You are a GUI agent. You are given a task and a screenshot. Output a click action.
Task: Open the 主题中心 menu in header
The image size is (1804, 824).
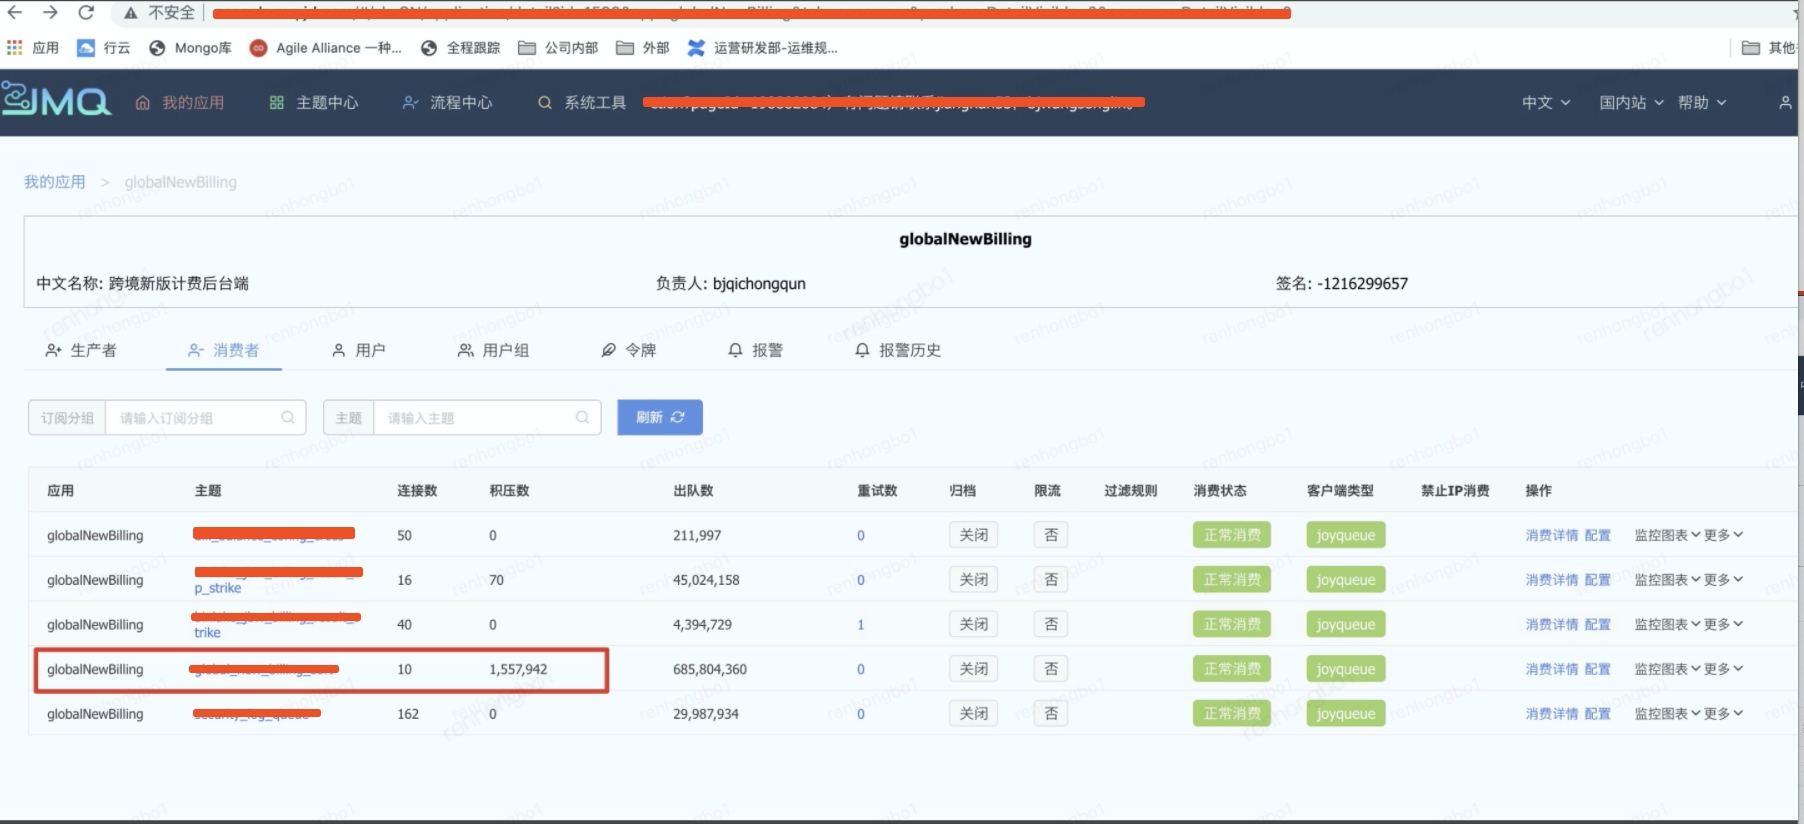pos(314,102)
